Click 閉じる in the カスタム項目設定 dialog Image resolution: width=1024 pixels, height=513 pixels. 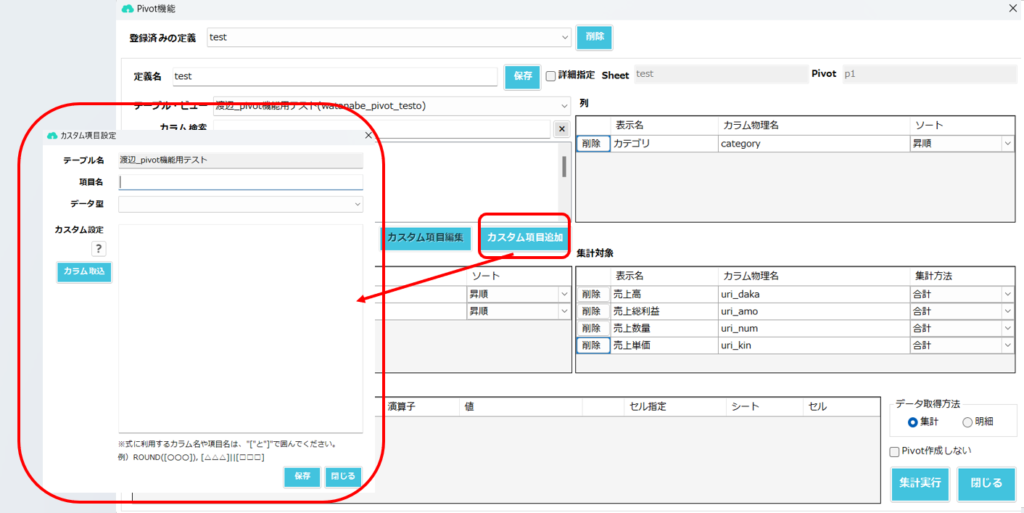(342, 476)
